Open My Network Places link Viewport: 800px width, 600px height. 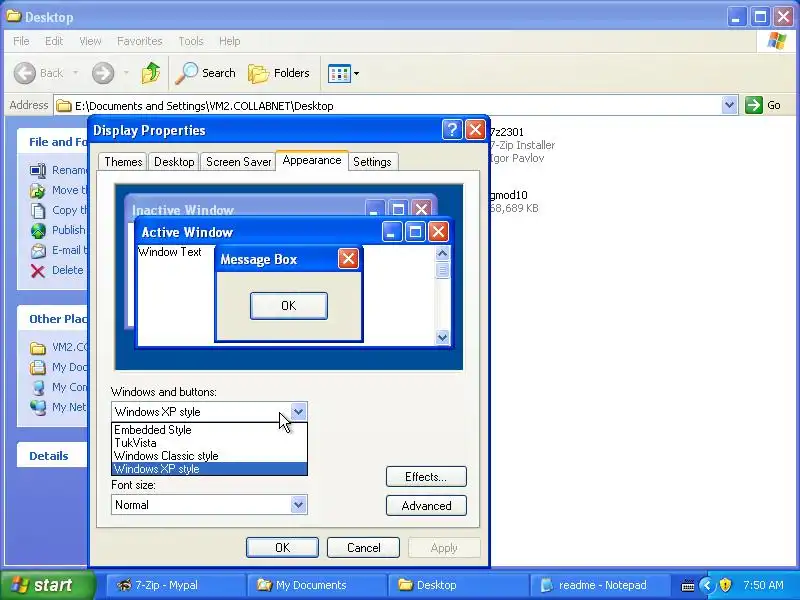59,407
